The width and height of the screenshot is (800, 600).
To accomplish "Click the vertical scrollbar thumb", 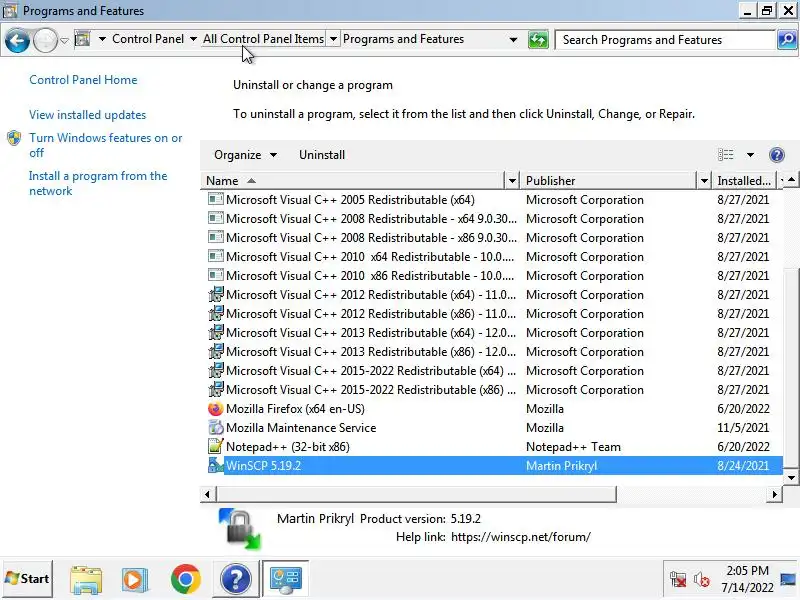I will point(791,366).
